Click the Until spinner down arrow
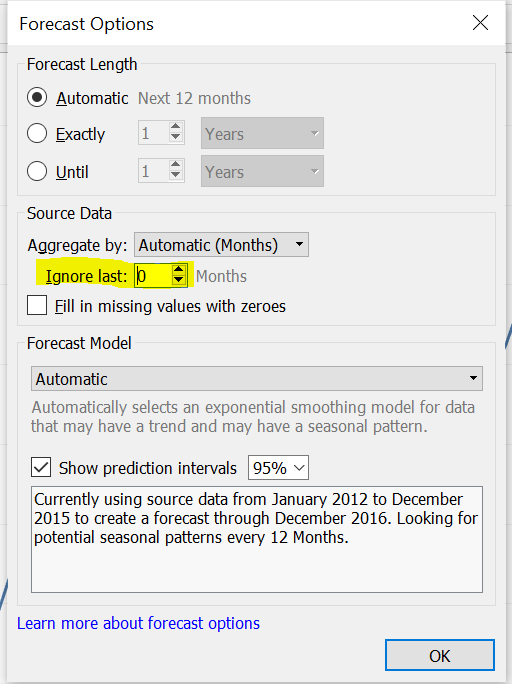The image size is (512, 684). (176, 175)
